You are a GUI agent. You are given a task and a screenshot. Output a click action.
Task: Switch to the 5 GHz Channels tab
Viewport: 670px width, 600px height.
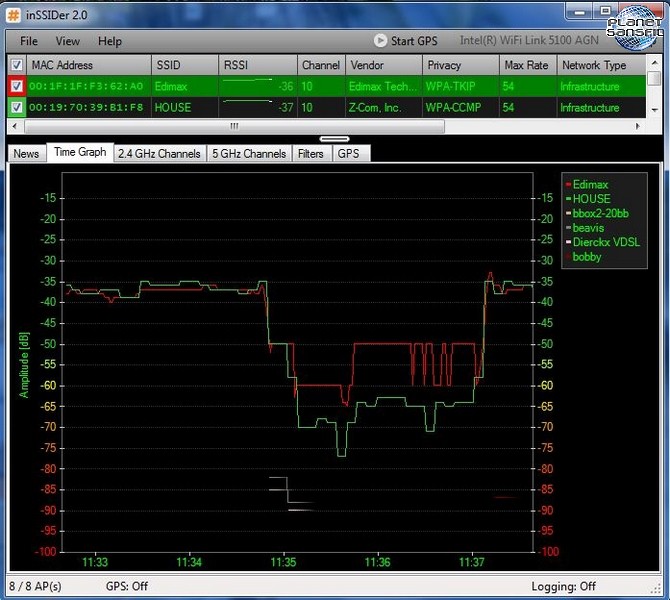tap(249, 154)
